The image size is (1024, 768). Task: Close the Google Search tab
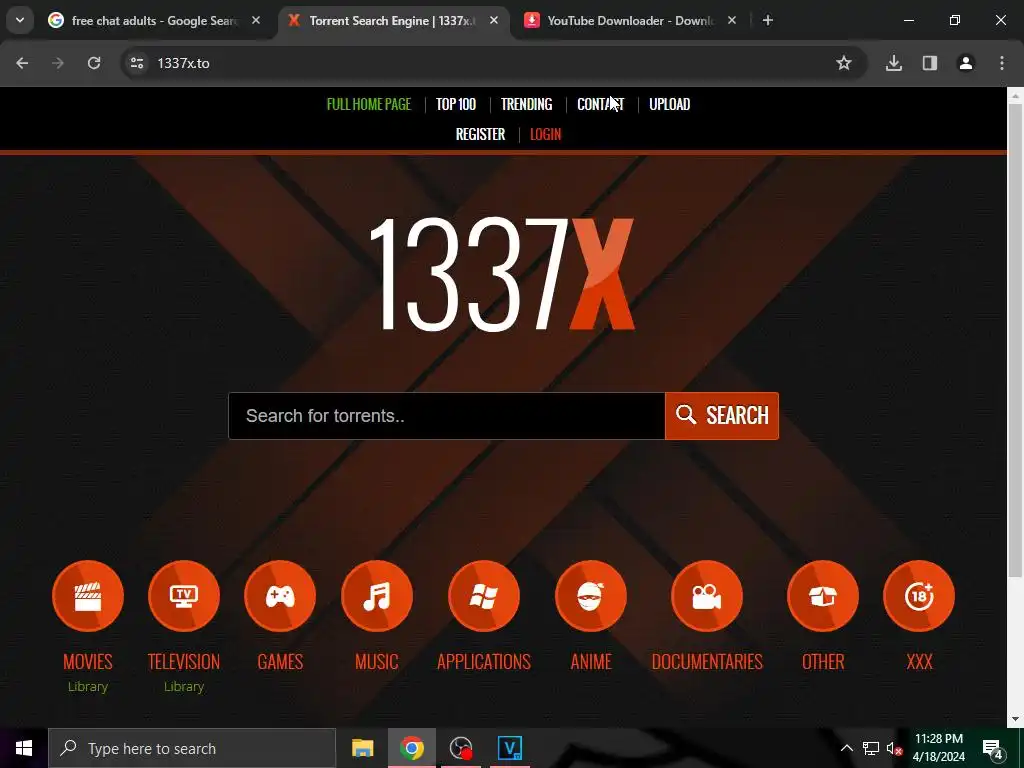coord(256,20)
